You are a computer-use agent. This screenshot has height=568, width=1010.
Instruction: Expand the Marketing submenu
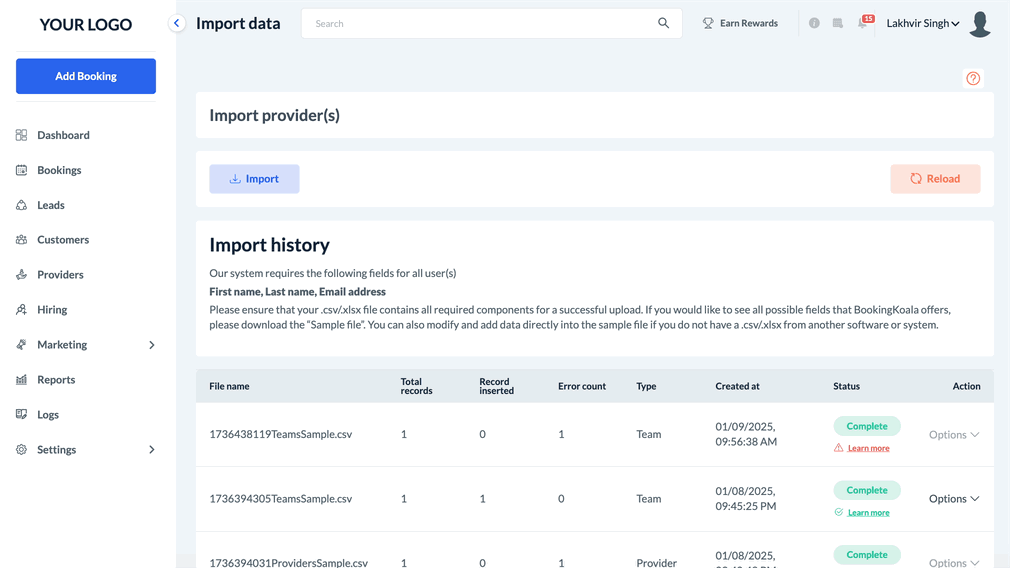[x=152, y=345]
